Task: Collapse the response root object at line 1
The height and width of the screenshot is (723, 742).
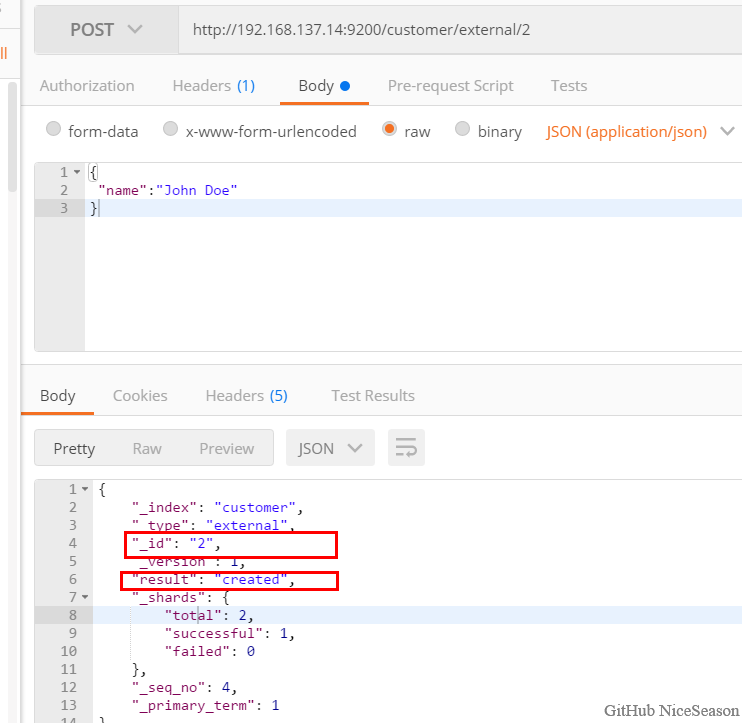Action: 85,489
